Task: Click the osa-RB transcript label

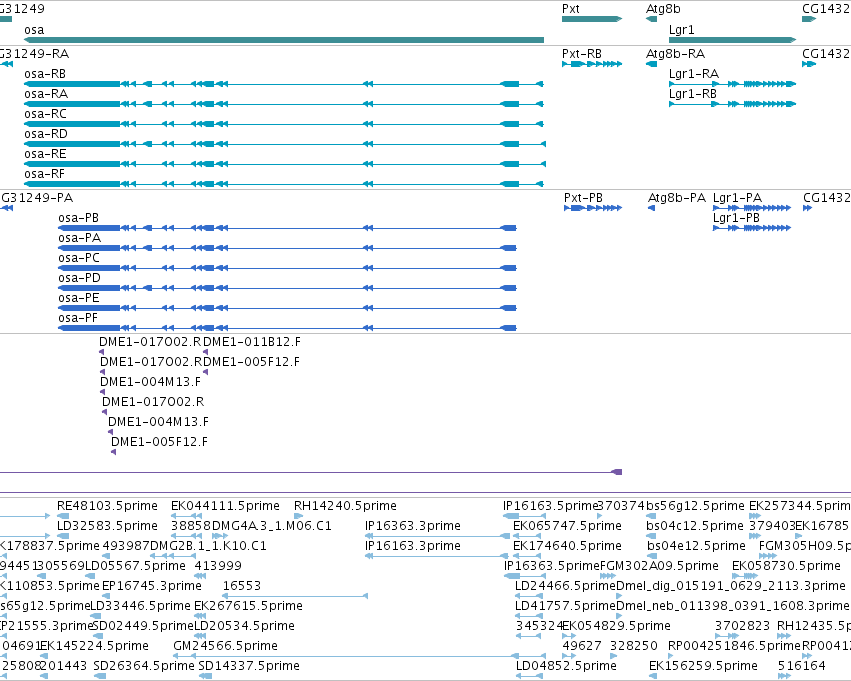Action: coord(45,74)
